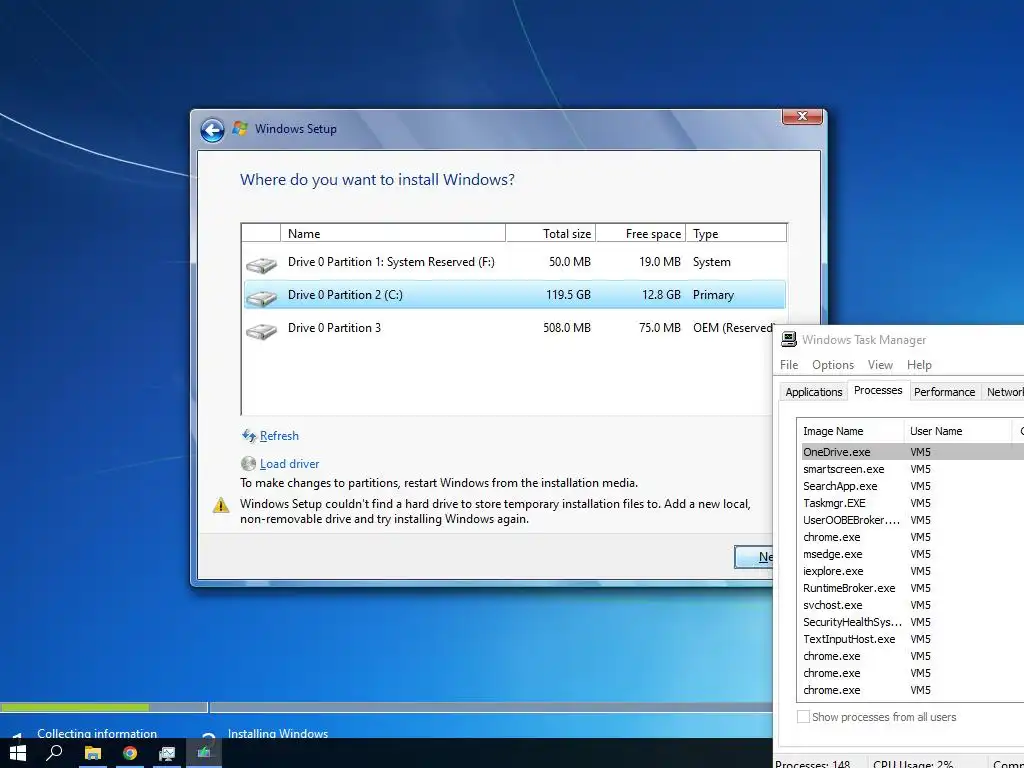This screenshot has width=1024, height=768.
Task: Click the drive icon for Partition 1 System Reserved
Action: click(x=261, y=264)
